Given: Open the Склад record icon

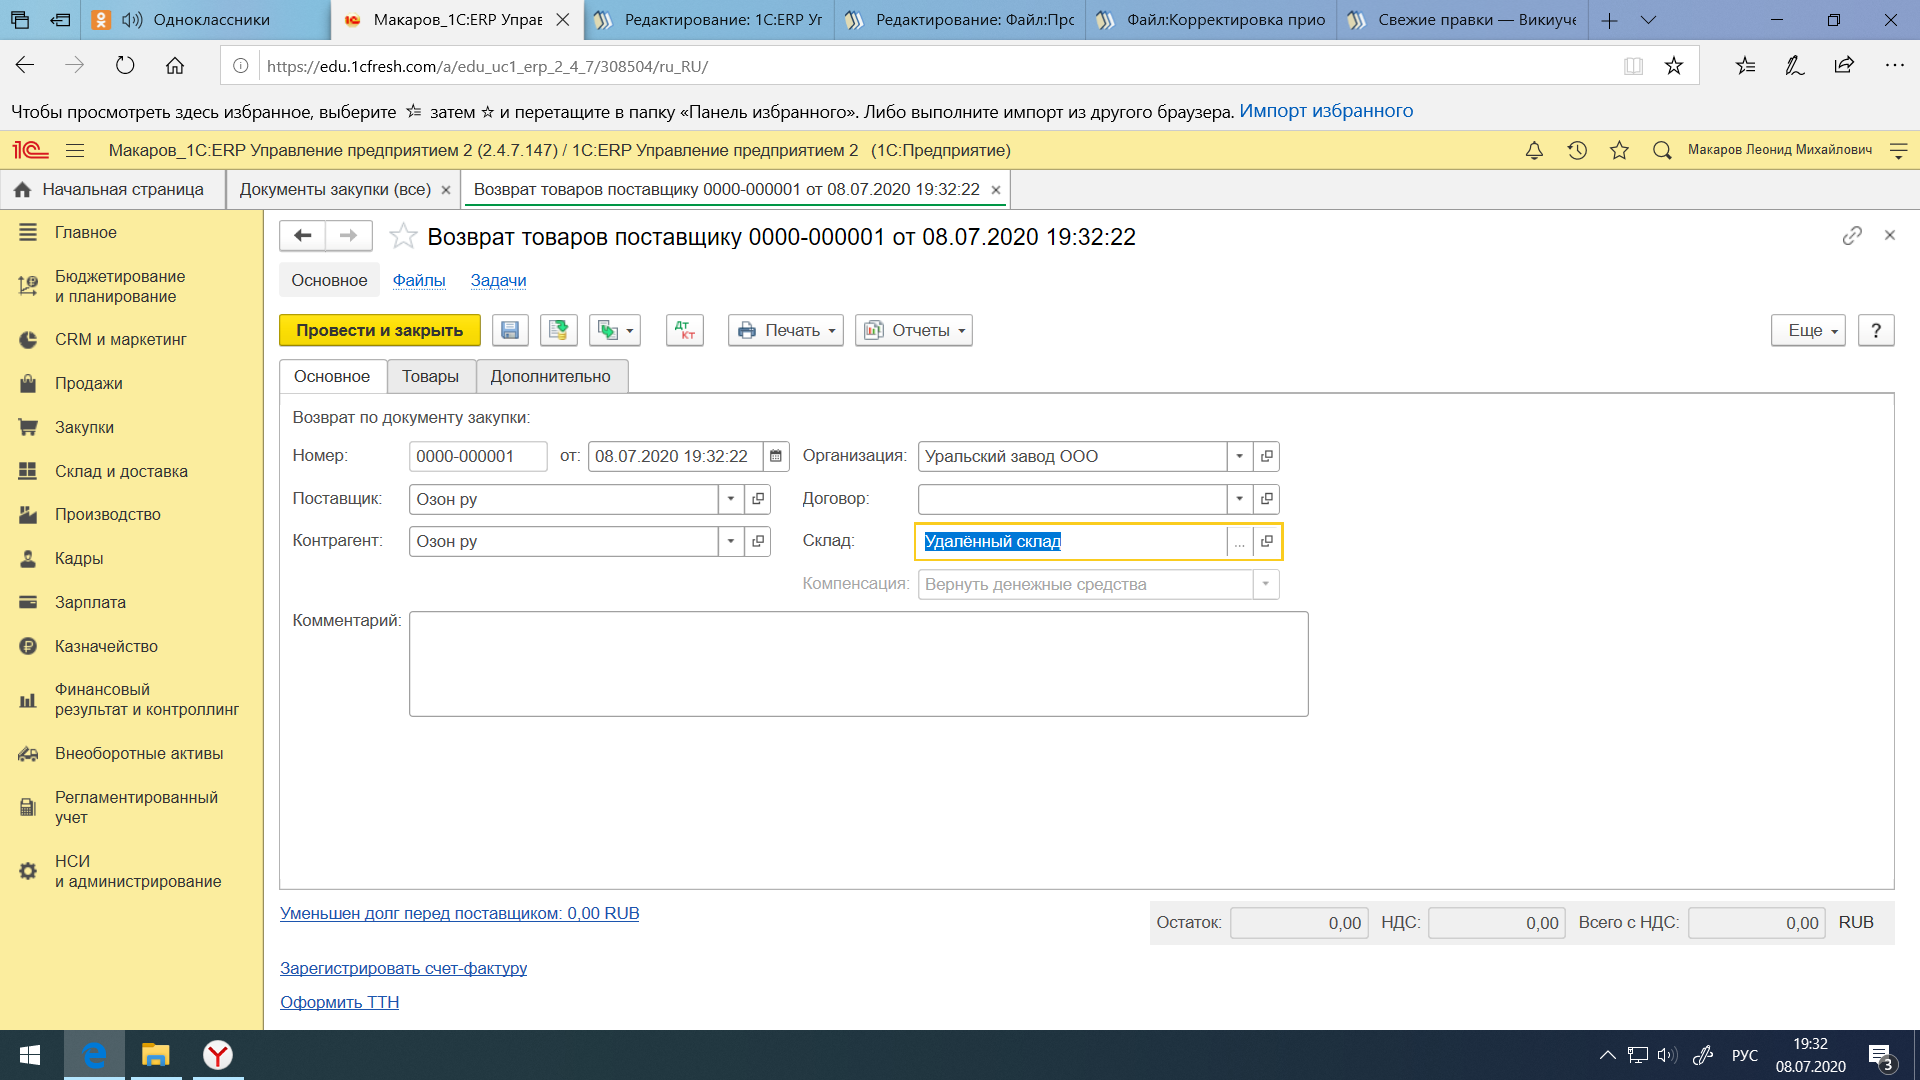Looking at the screenshot, I should [x=1267, y=541].
